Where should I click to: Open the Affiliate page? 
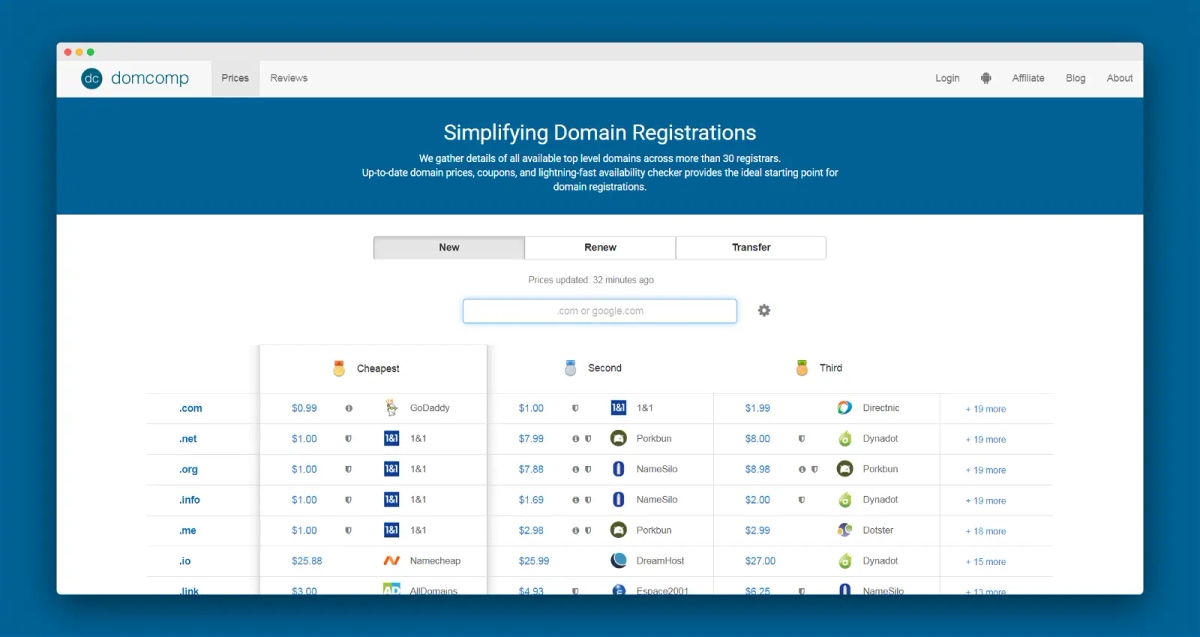[1028, 78]
